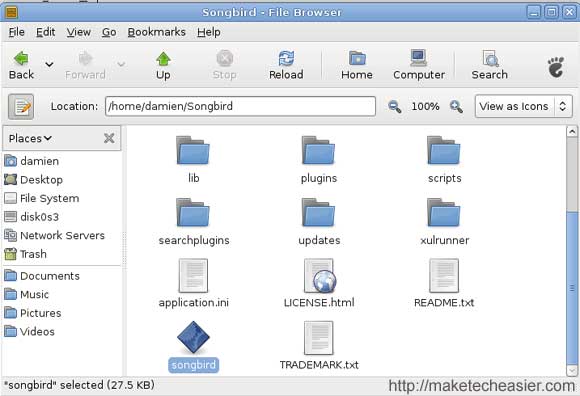Reset zoom via the 100% label

tap(425, 106)
